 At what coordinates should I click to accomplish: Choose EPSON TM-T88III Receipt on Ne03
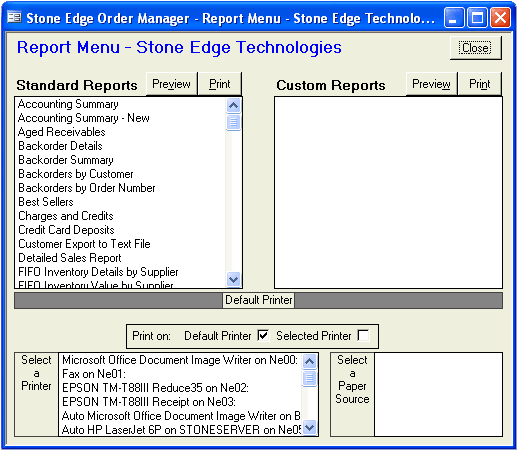pos(180,402)
